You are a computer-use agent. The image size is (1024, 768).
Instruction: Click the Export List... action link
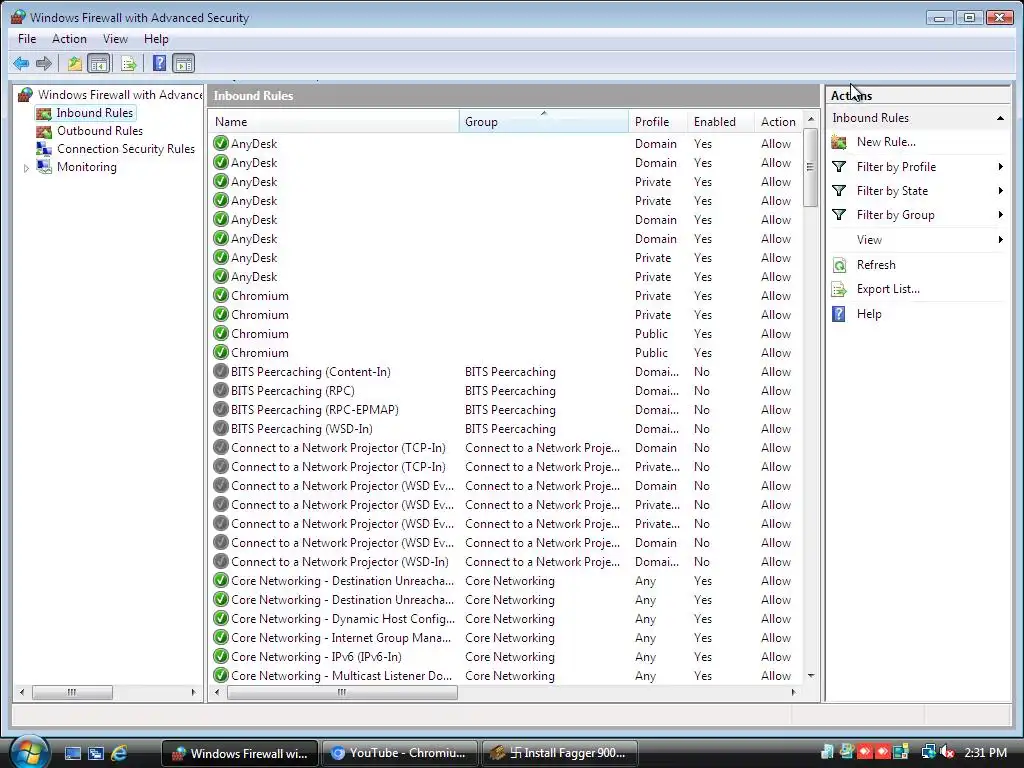(x=888, y=289)
